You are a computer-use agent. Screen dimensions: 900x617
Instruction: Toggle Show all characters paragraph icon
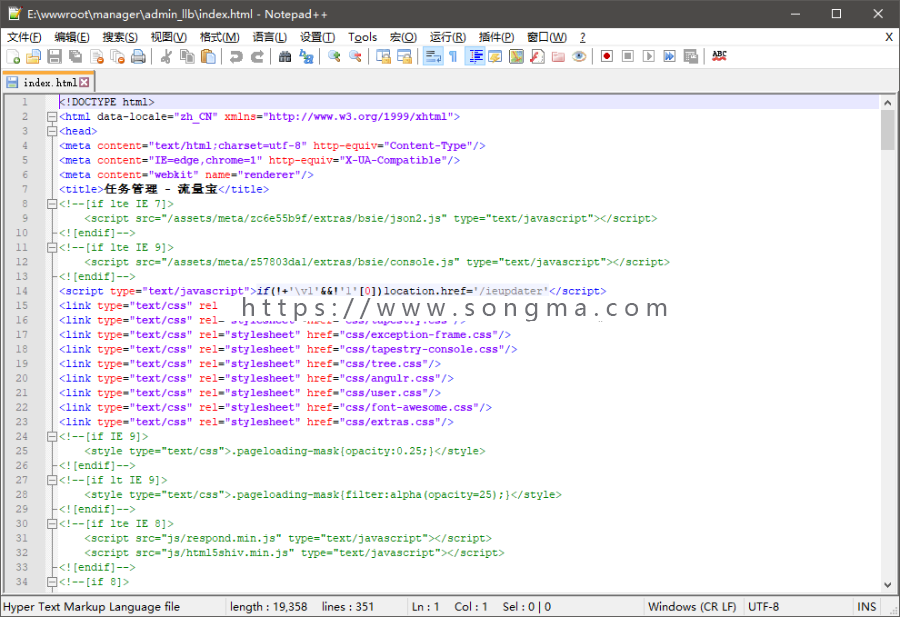coord(453,56)
